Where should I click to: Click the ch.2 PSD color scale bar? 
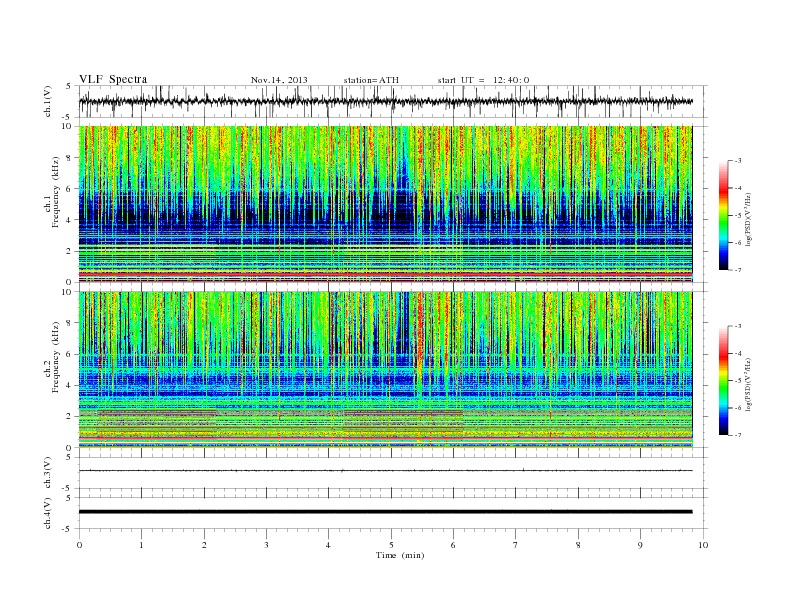point(723,380)
